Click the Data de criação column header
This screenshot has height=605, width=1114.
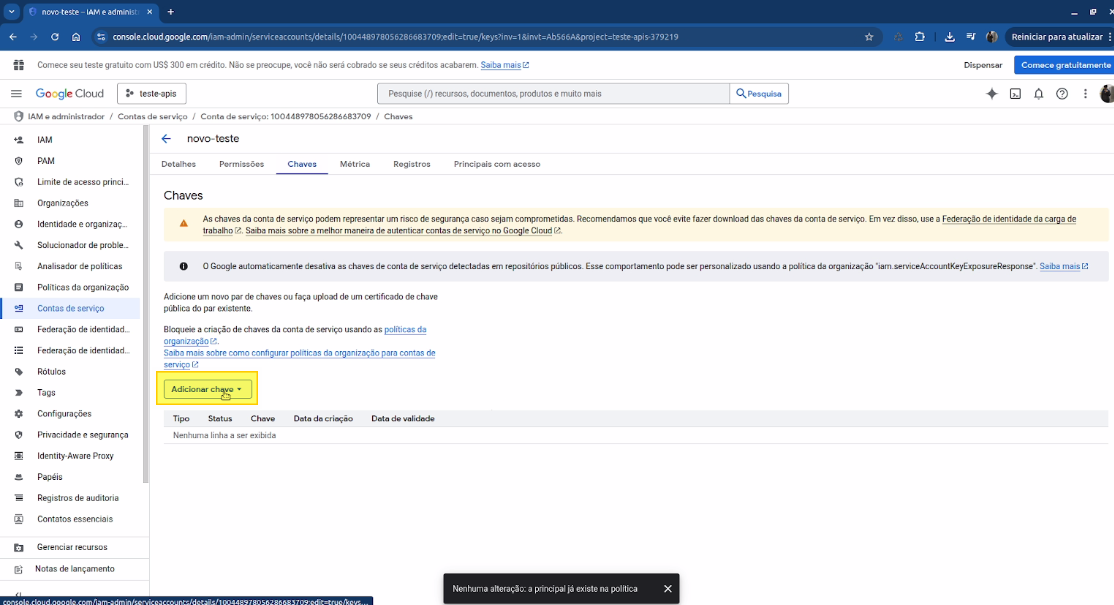click(323, 419)
